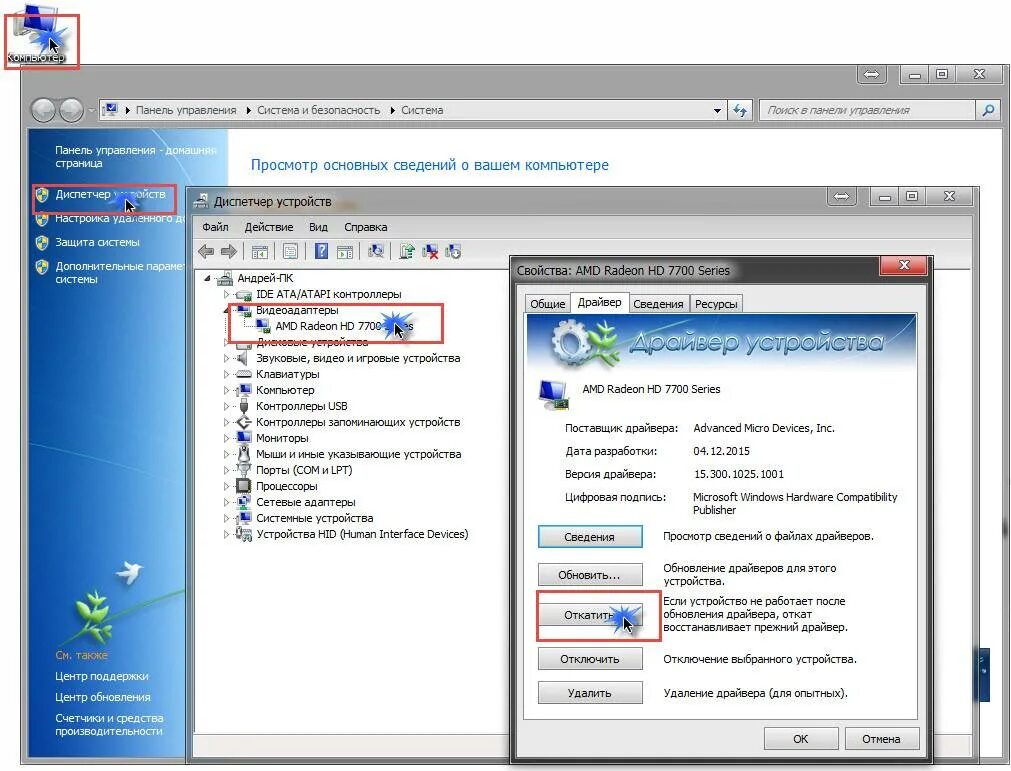Click the Обновить... button

[590, 574]
